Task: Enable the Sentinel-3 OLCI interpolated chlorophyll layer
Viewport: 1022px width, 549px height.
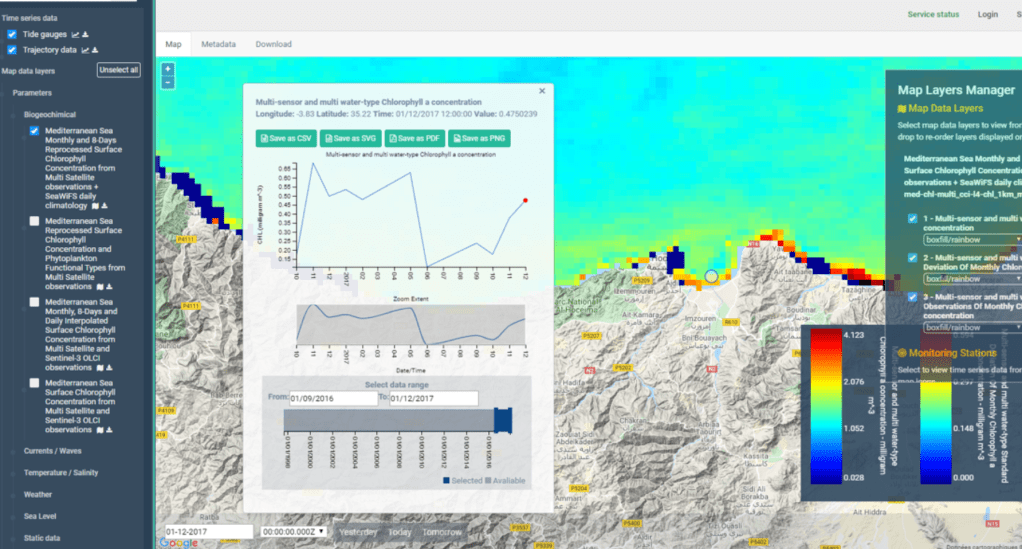Action: pos(36,302)
